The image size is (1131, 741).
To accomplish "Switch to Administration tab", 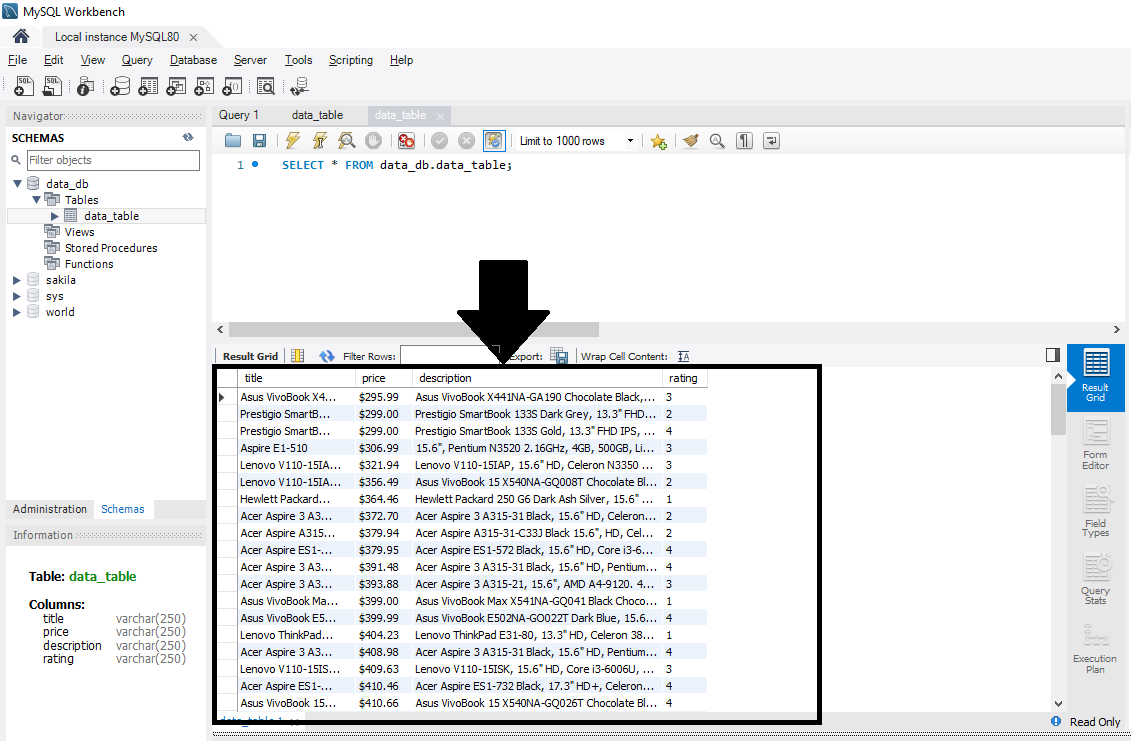I will (50, 509).
